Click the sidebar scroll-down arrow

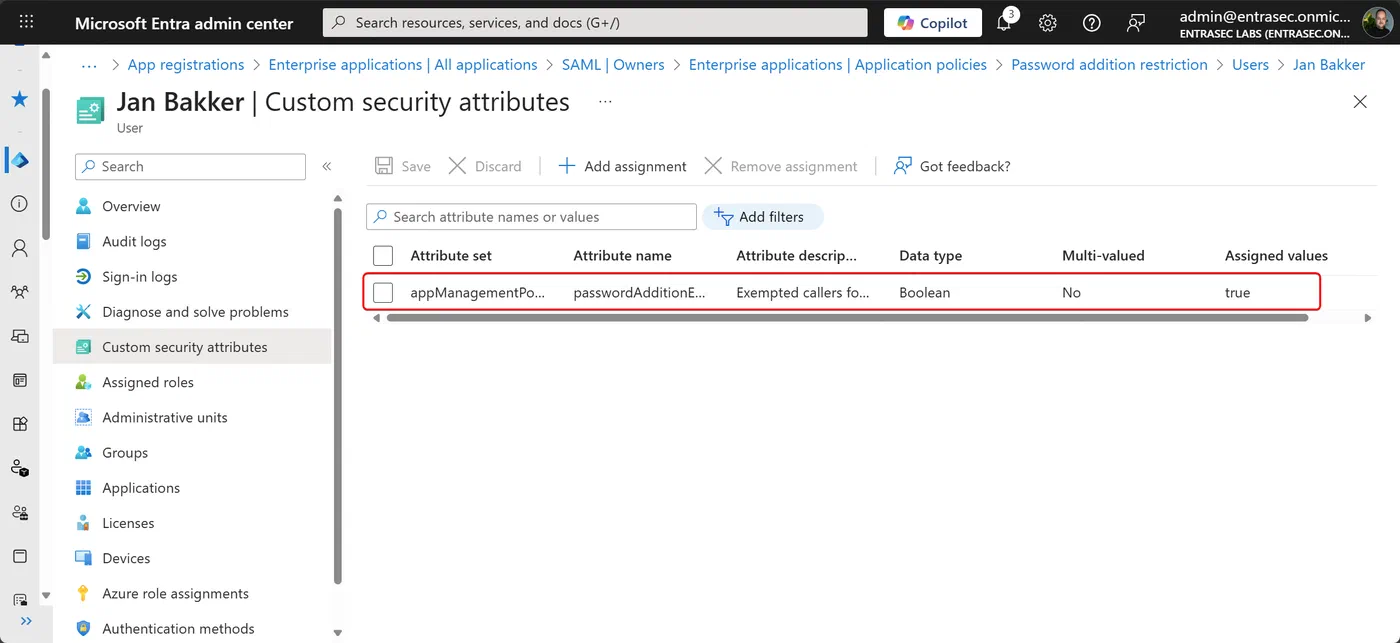(337, 633)
